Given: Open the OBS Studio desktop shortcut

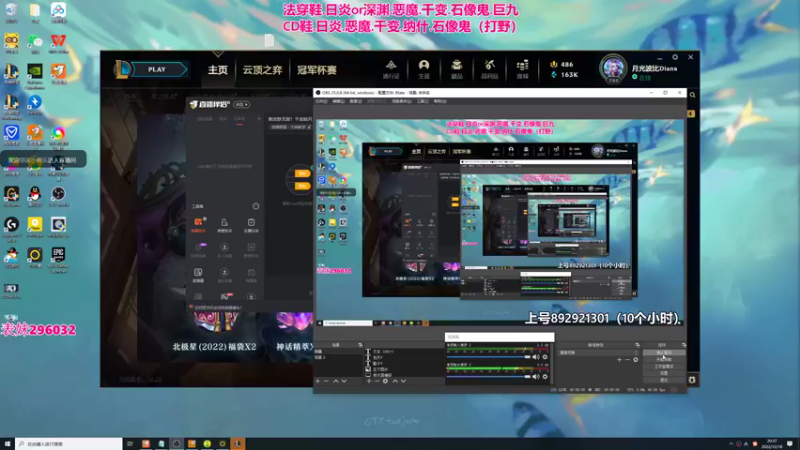Looking at the screenshot, I should pos(58,196).
